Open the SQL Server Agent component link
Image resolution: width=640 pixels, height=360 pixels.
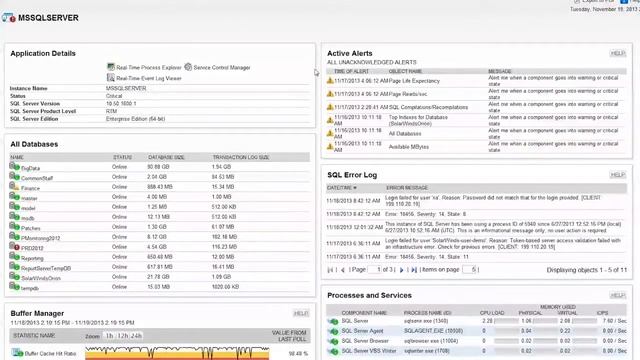pos(362,331)
